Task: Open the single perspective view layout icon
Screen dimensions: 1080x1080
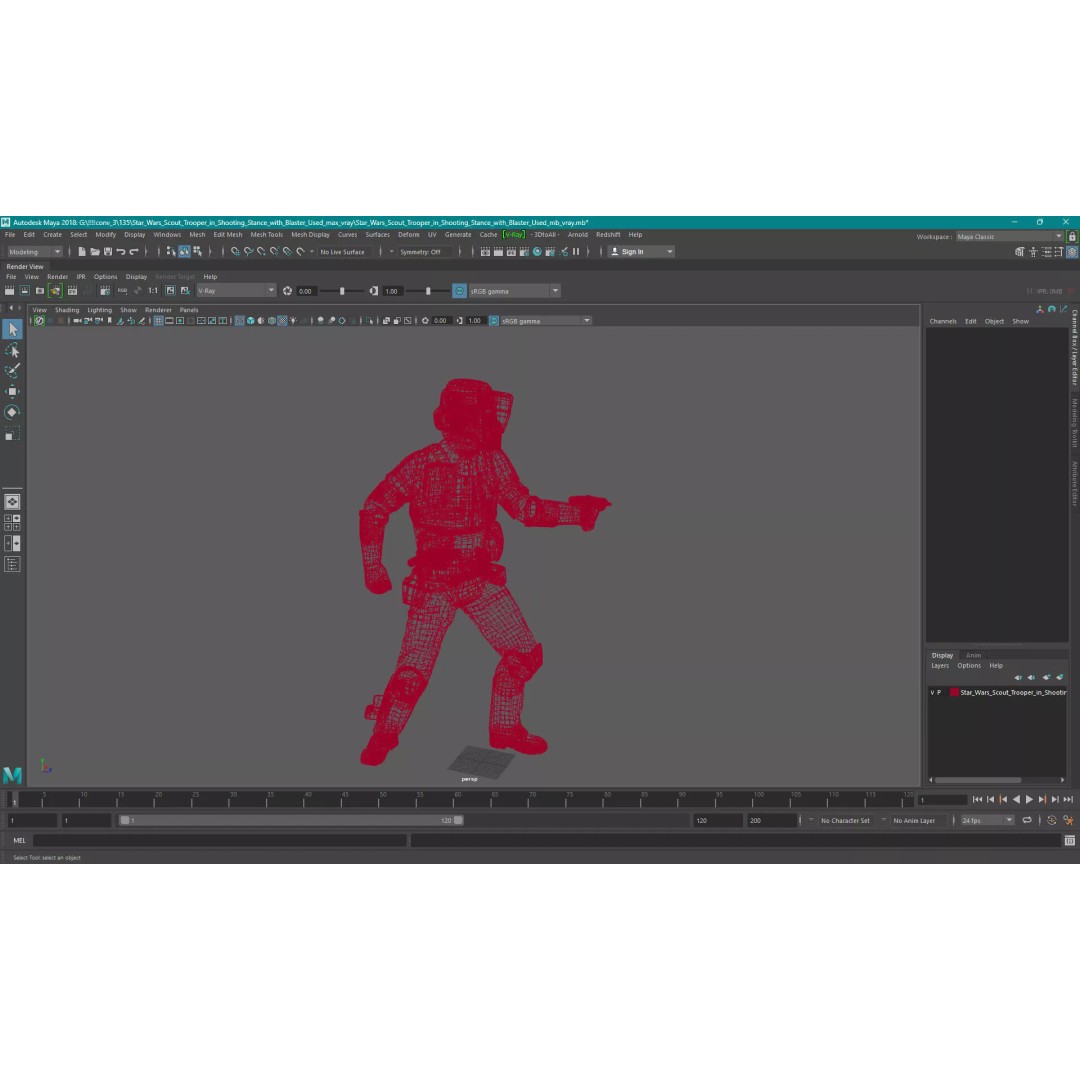Action: tap(12, 502)
